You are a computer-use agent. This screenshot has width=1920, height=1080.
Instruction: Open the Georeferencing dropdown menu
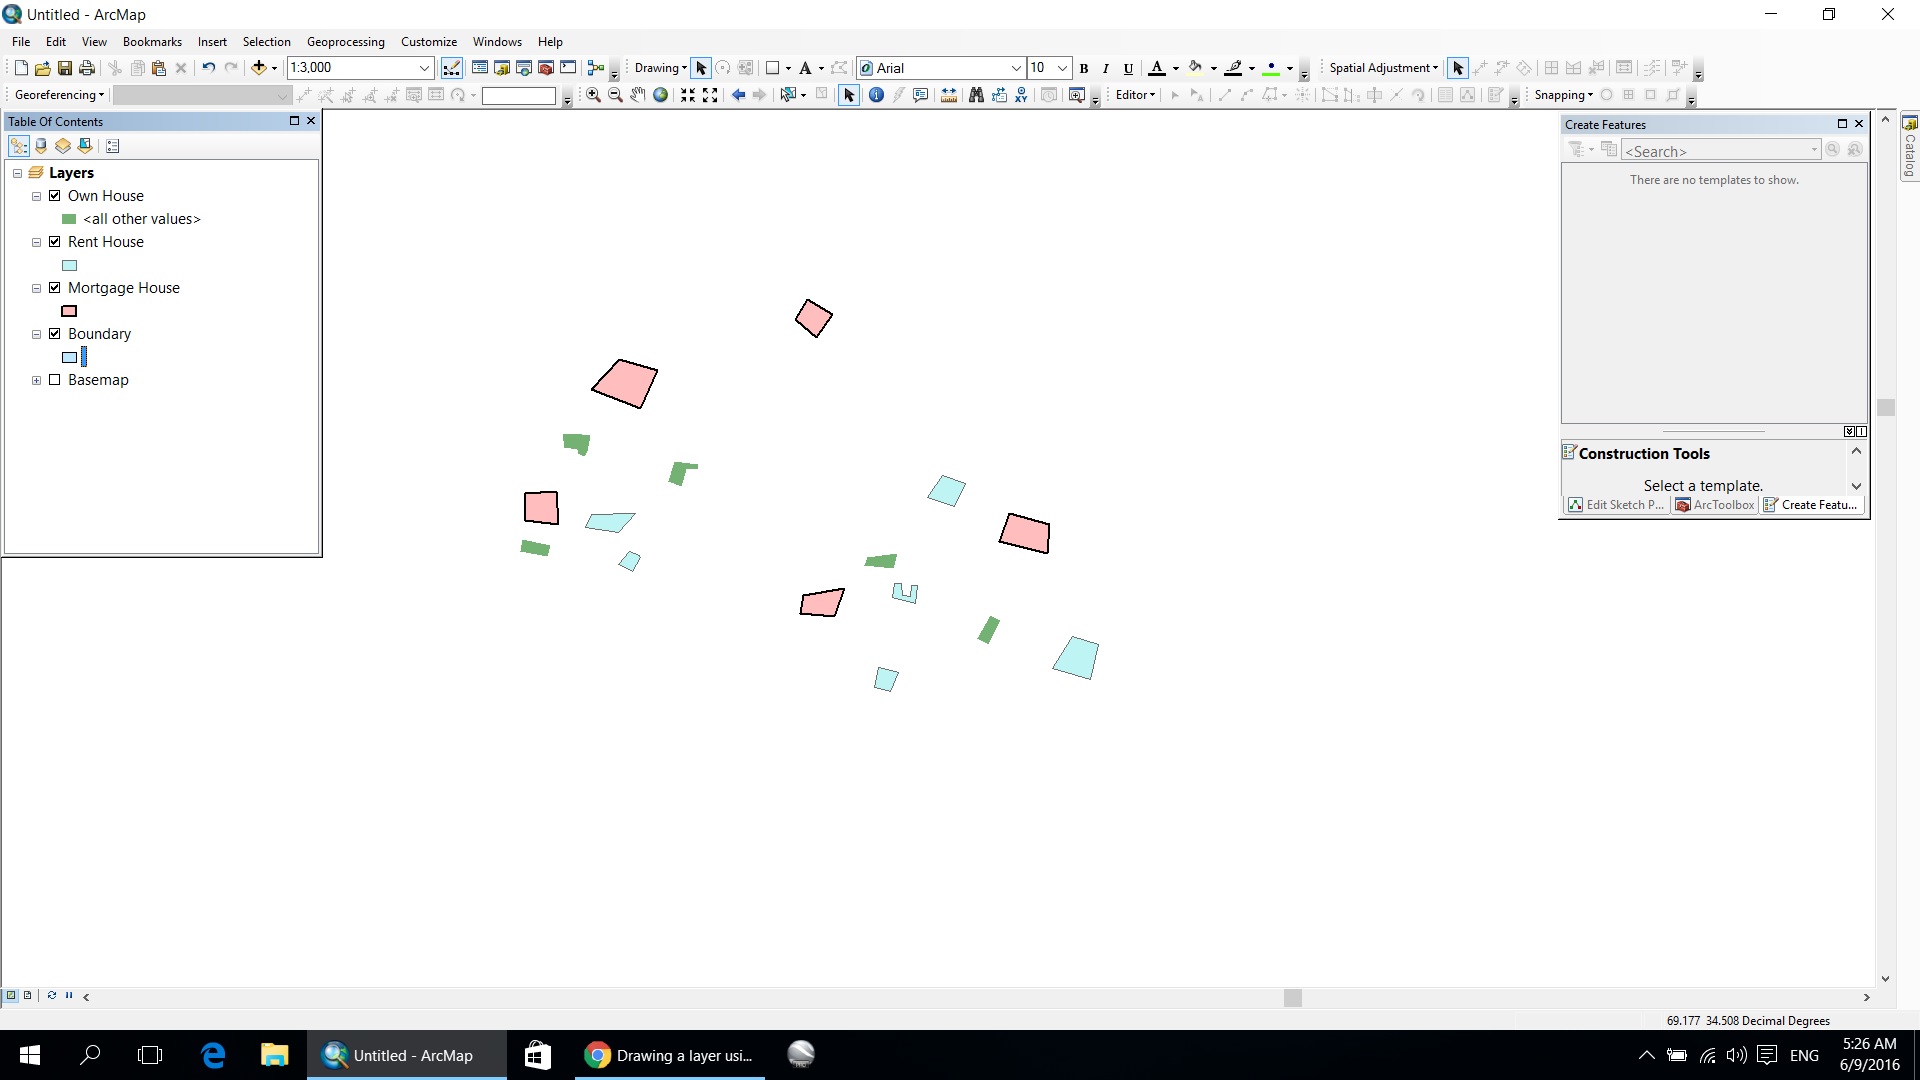[x=60, y=95]
